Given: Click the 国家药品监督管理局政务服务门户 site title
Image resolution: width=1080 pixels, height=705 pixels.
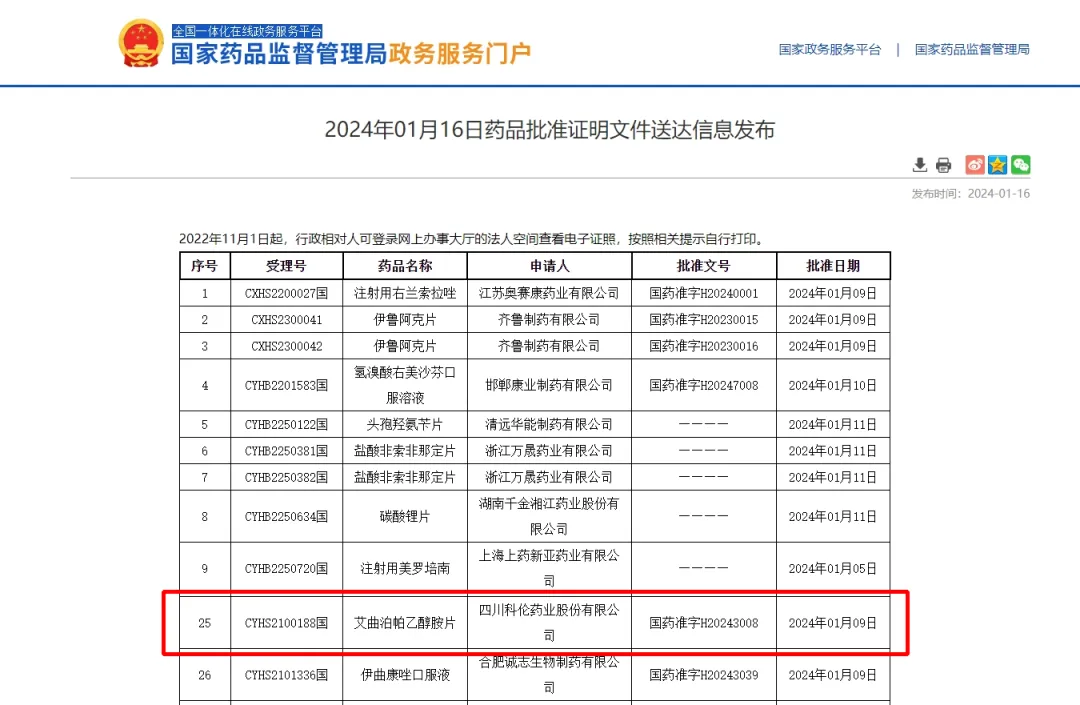Looking at the screenshot, I should pyautogui.click(x=351, y=53).
